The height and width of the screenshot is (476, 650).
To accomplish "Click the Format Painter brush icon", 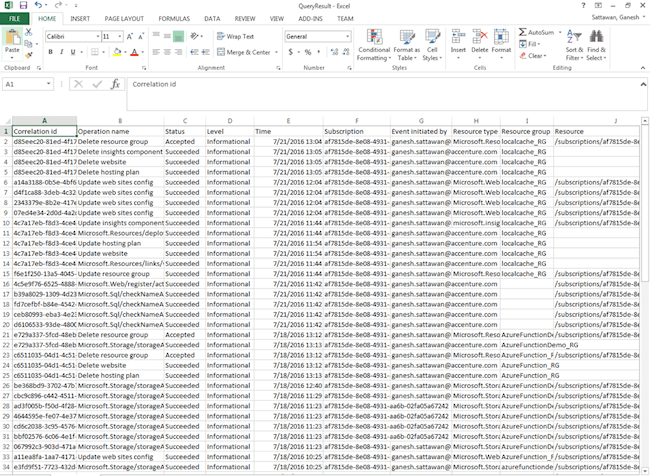I will click(28, 55).
